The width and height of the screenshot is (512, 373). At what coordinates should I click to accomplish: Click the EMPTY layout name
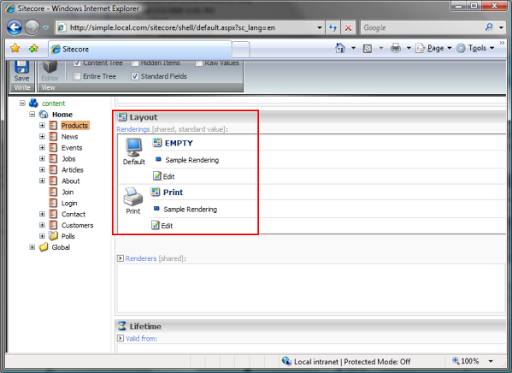179,143
